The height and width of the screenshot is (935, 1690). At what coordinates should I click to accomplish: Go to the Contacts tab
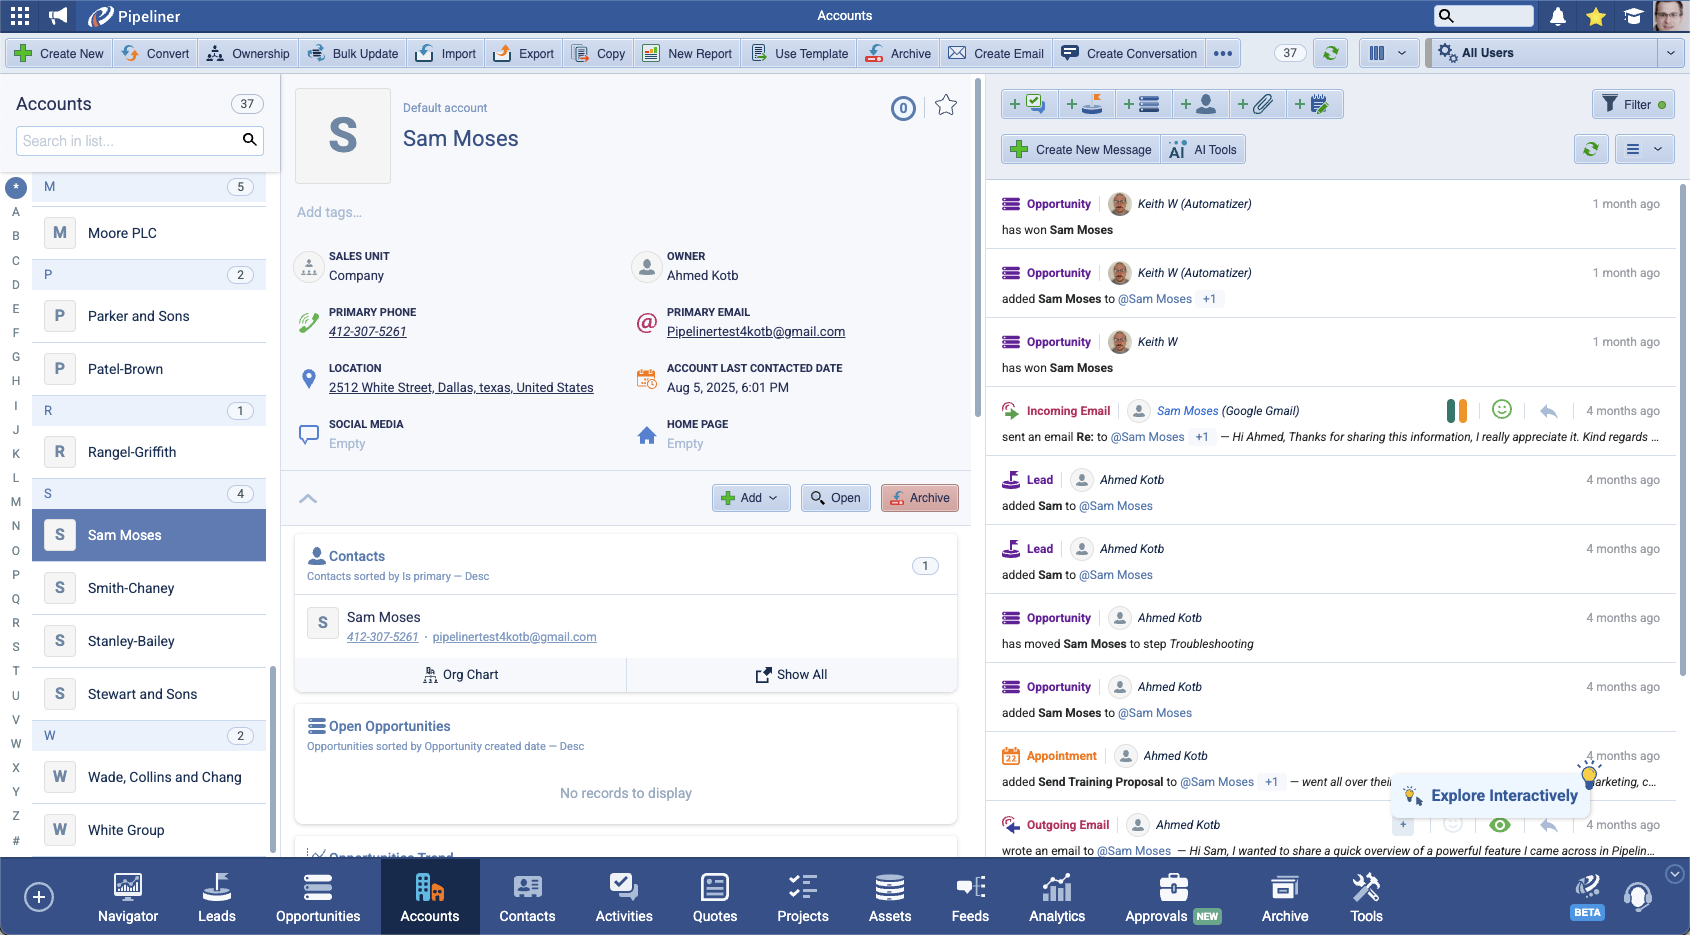[527, 897]
